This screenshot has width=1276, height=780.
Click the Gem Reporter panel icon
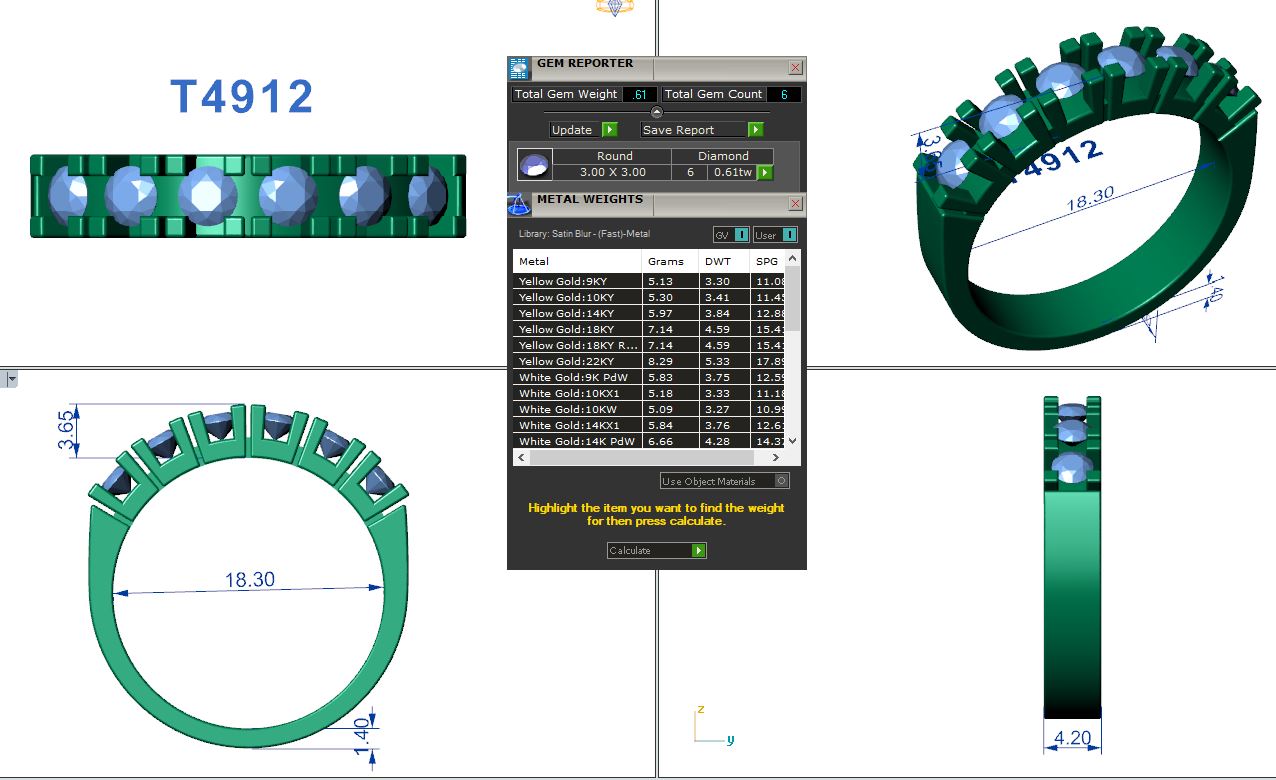(x=518, y=69)
